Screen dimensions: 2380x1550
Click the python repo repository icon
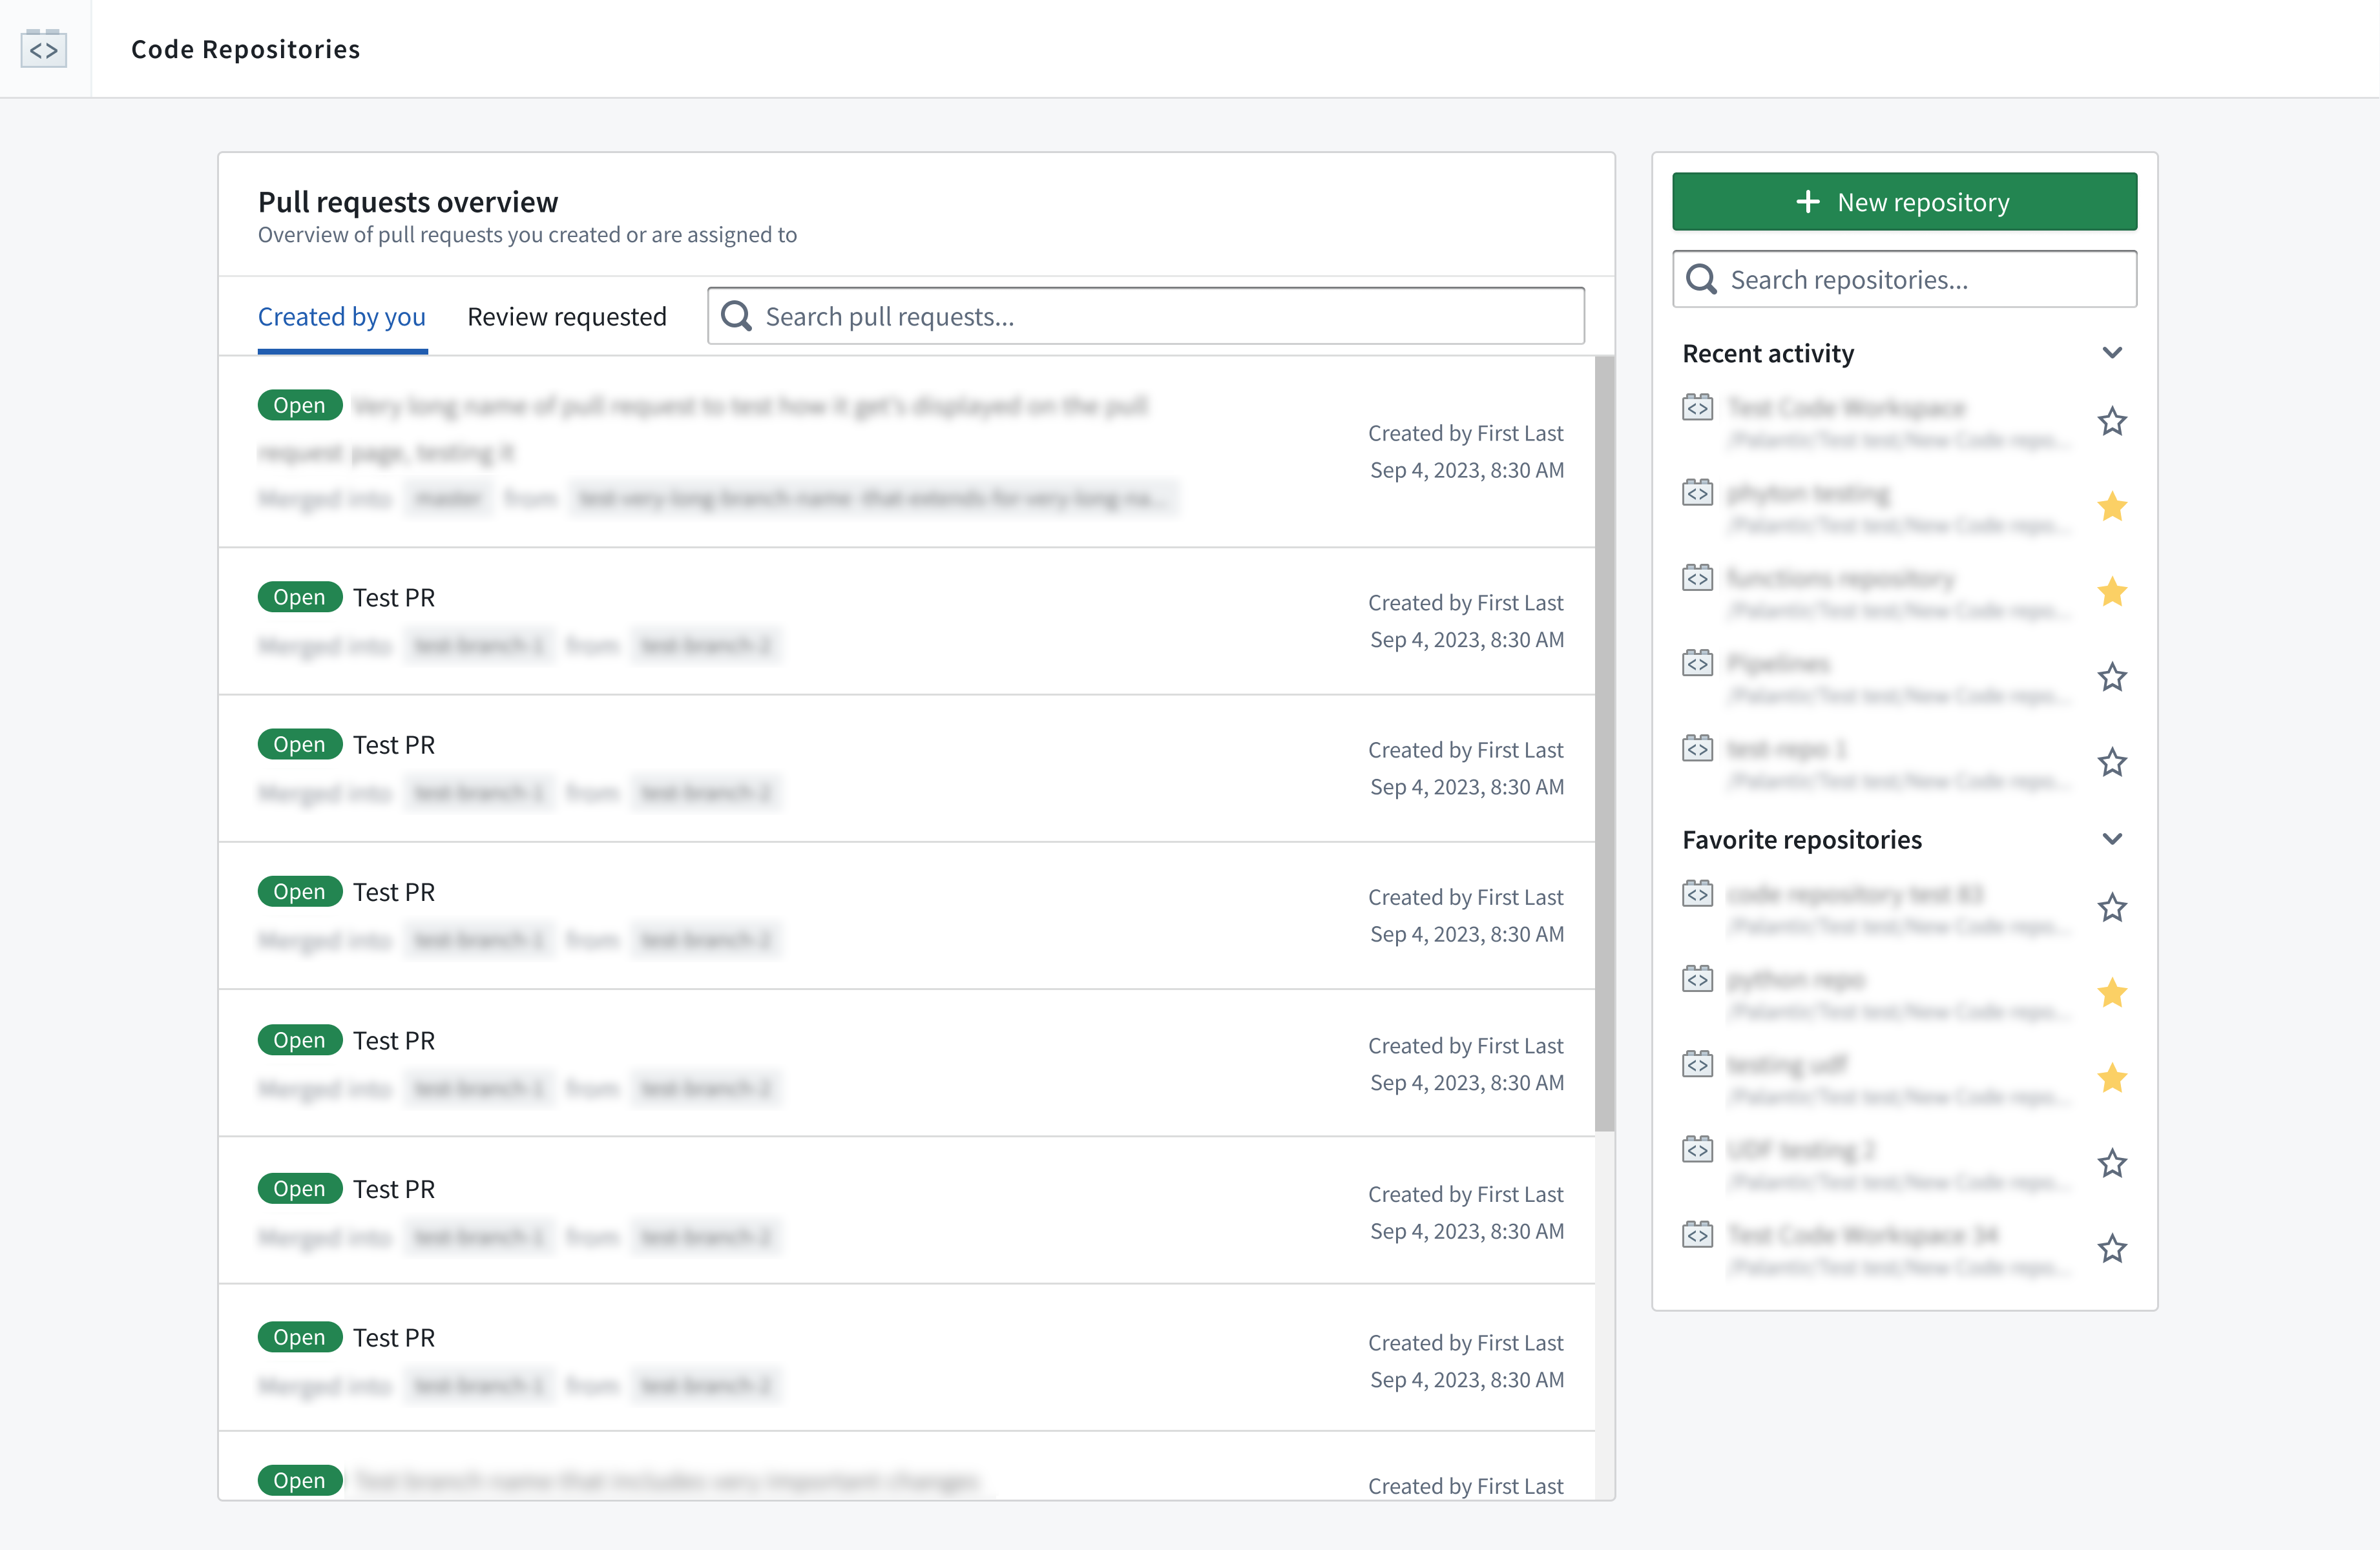click(x=1697, y=978)
